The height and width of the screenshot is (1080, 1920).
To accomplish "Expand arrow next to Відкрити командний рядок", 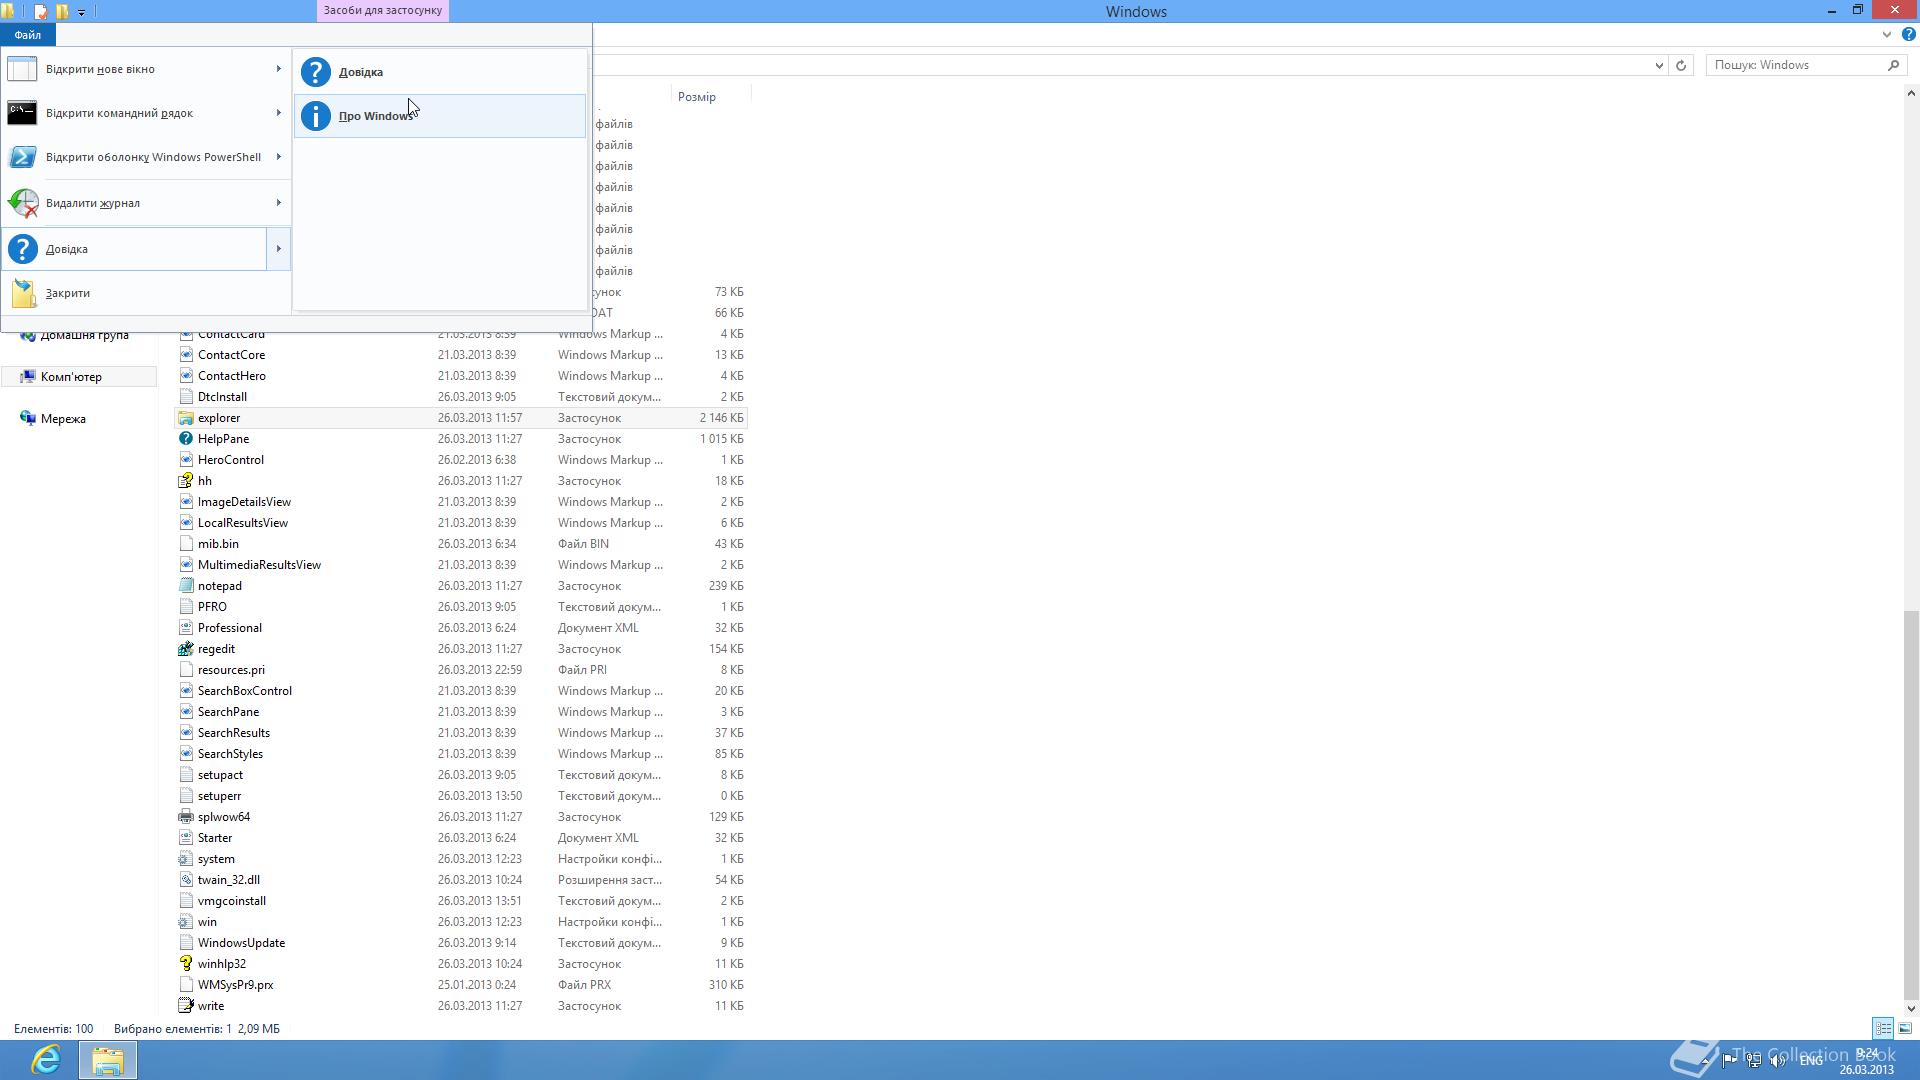I will tap(278, 113).
